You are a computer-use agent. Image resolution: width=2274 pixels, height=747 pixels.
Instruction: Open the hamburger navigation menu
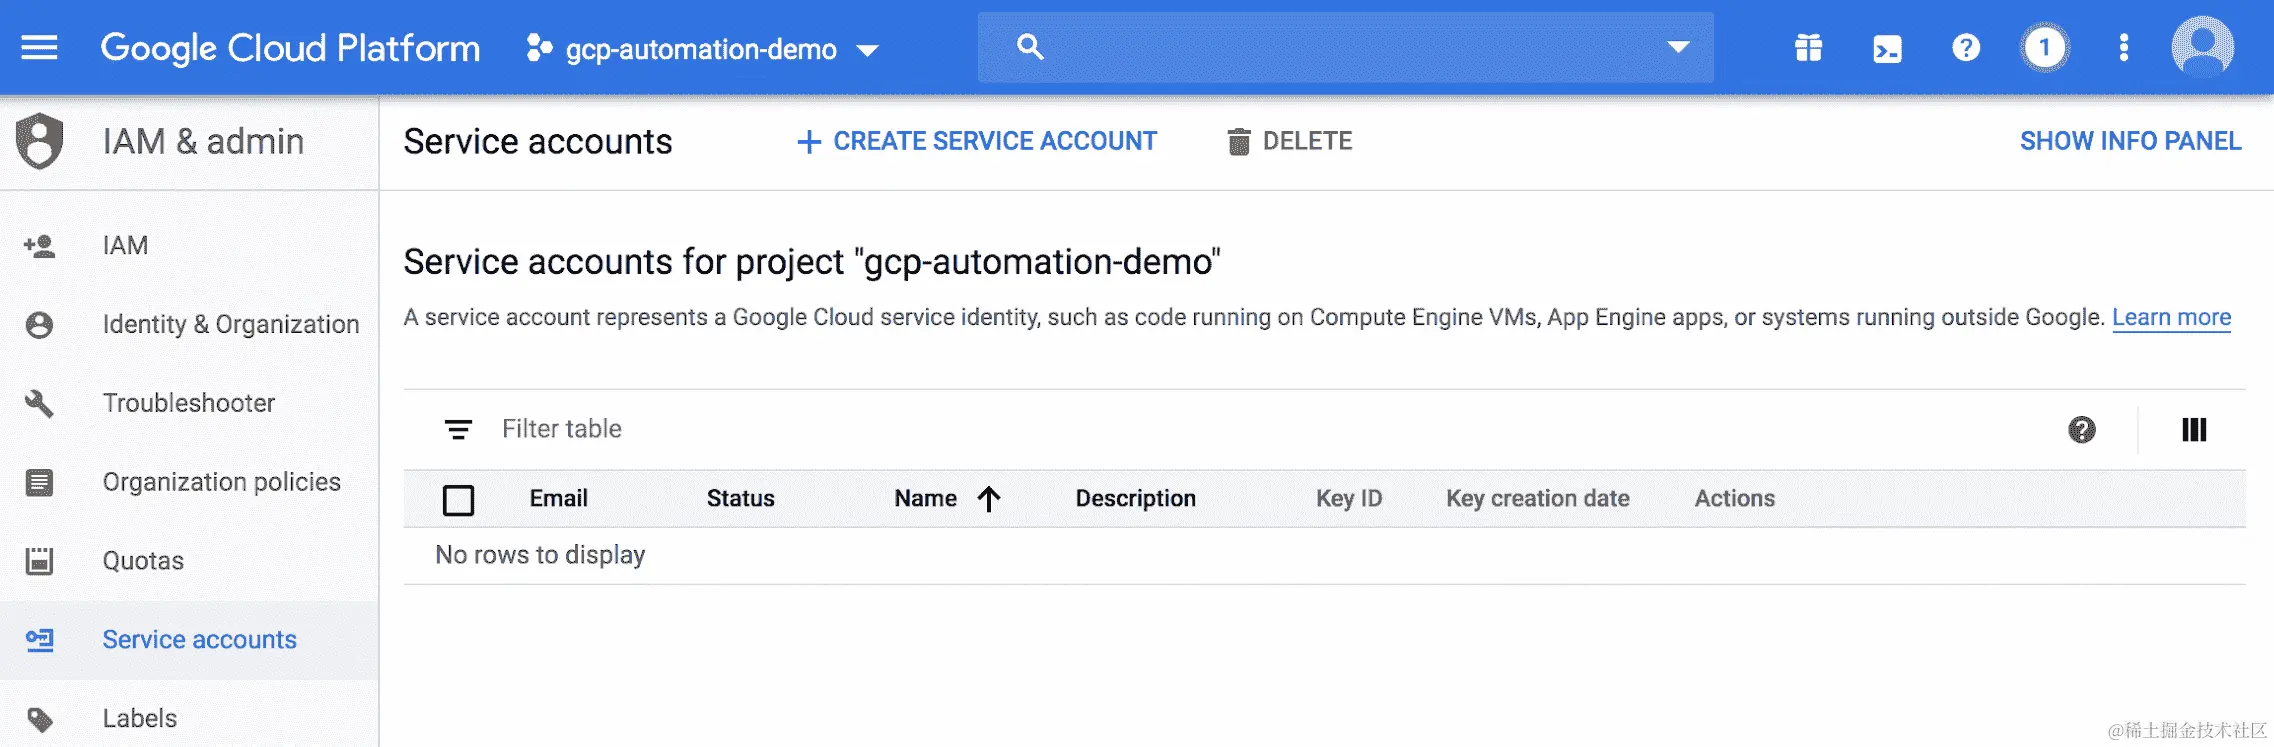point(39,47)
